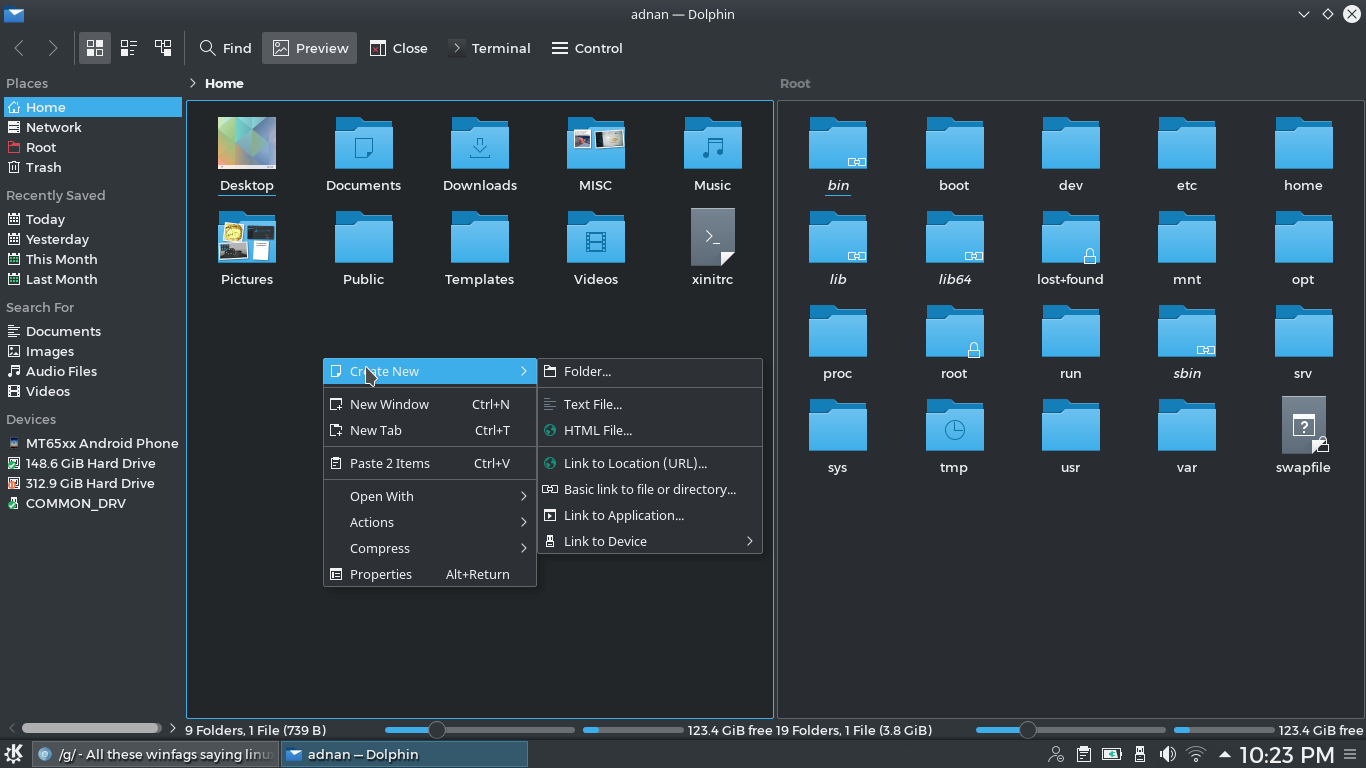Choose New Tab from context menu
Screen dimensions: 1366x768
(x=430, y=430)
